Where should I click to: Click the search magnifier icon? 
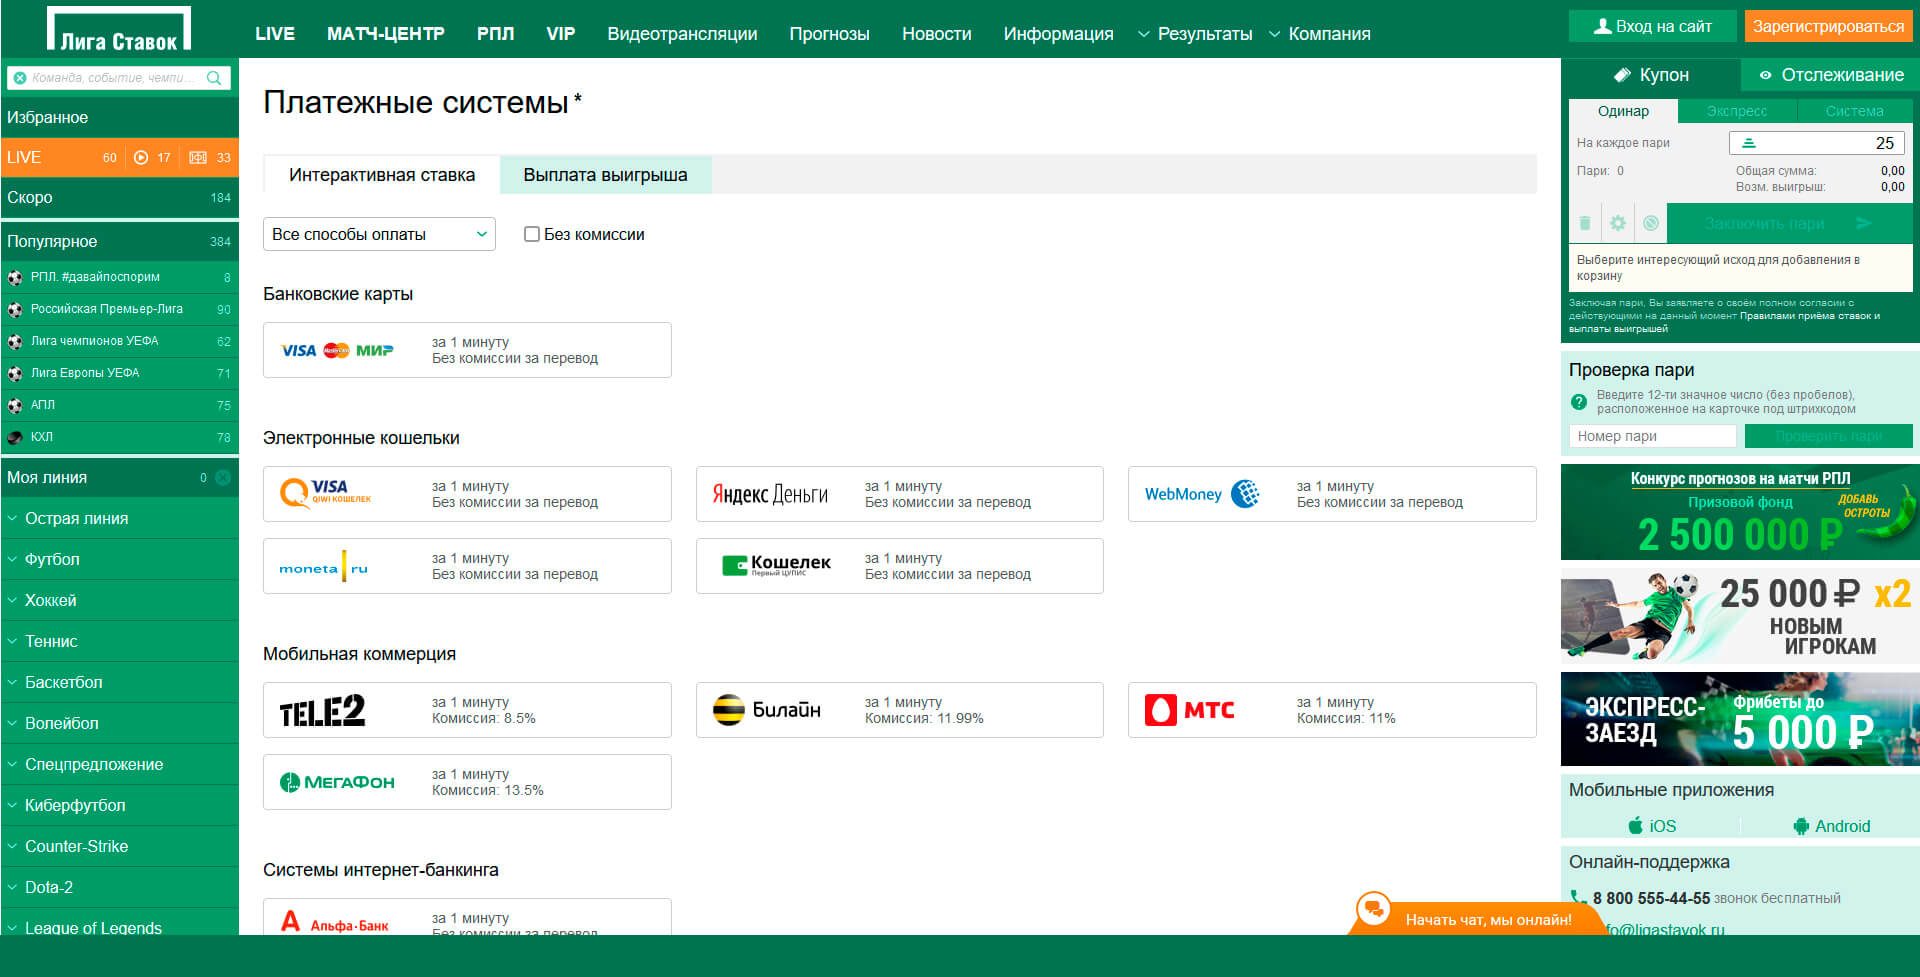point(214,78)
